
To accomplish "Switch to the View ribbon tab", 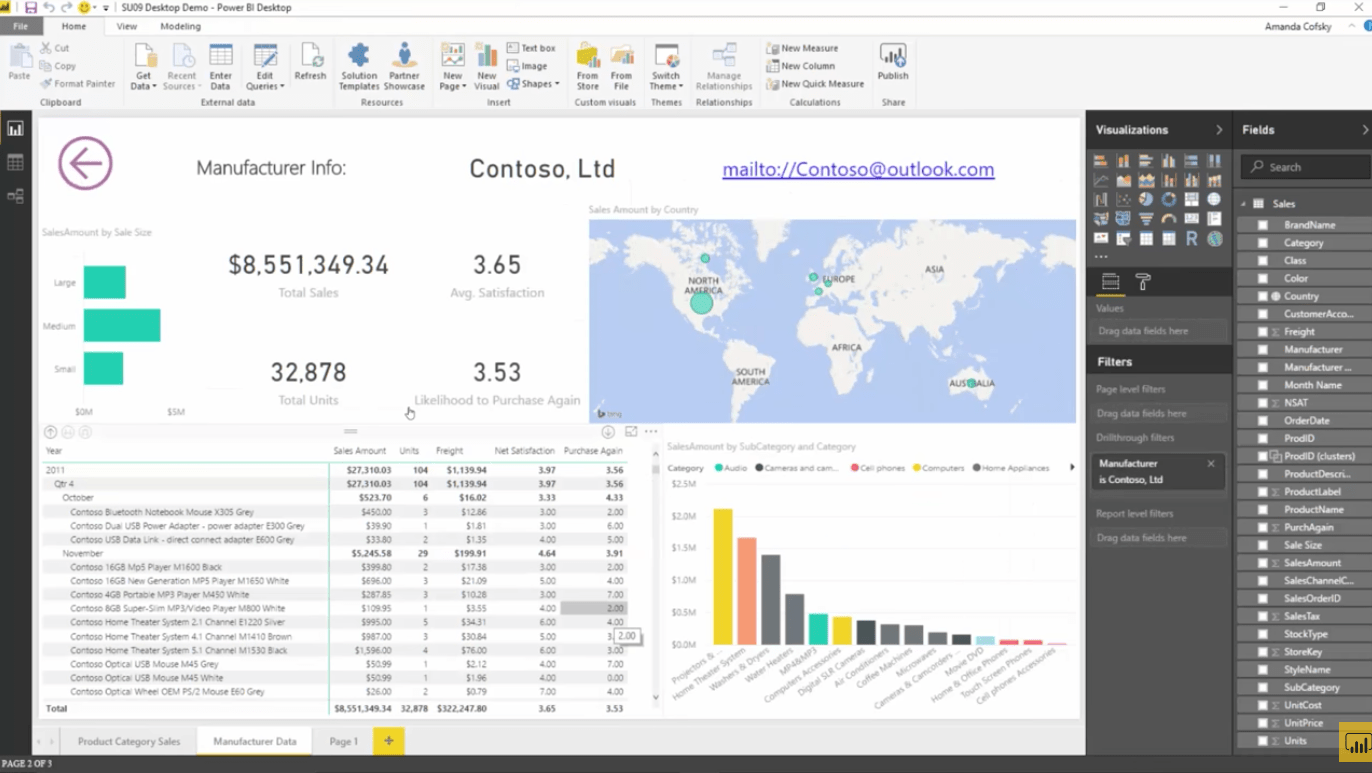I will 127,26.
